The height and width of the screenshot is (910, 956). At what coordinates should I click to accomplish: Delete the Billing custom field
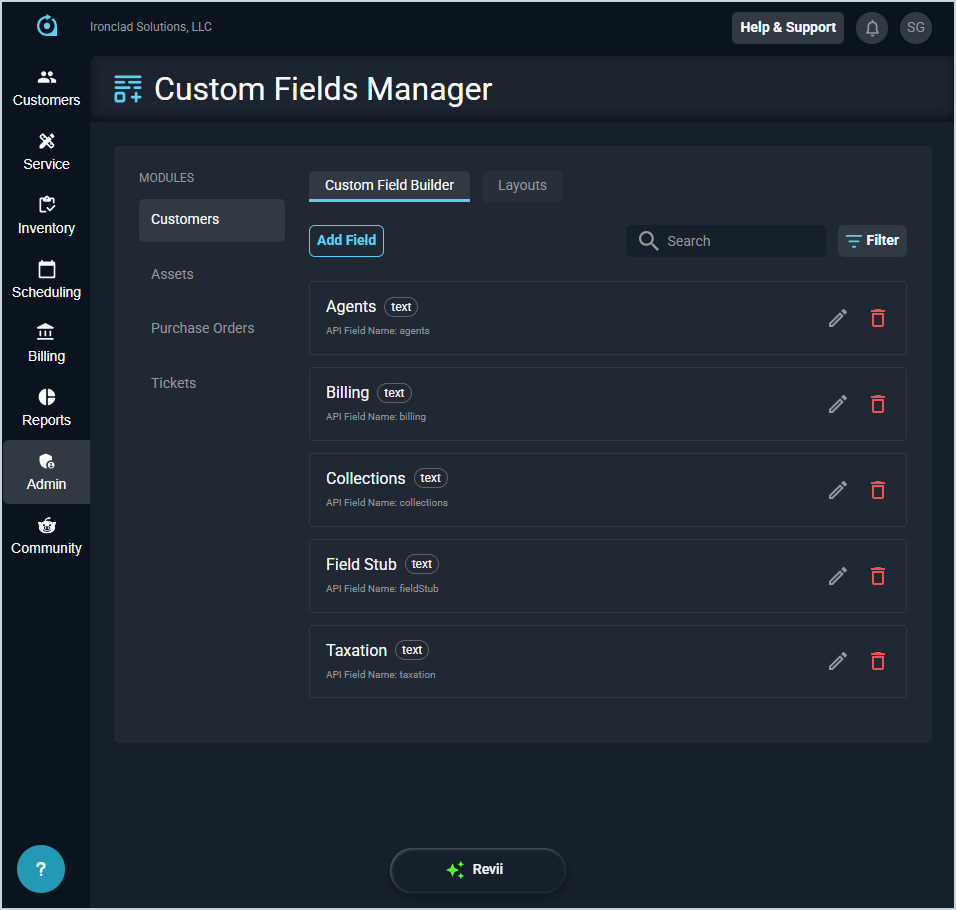[x=877, y=404]
